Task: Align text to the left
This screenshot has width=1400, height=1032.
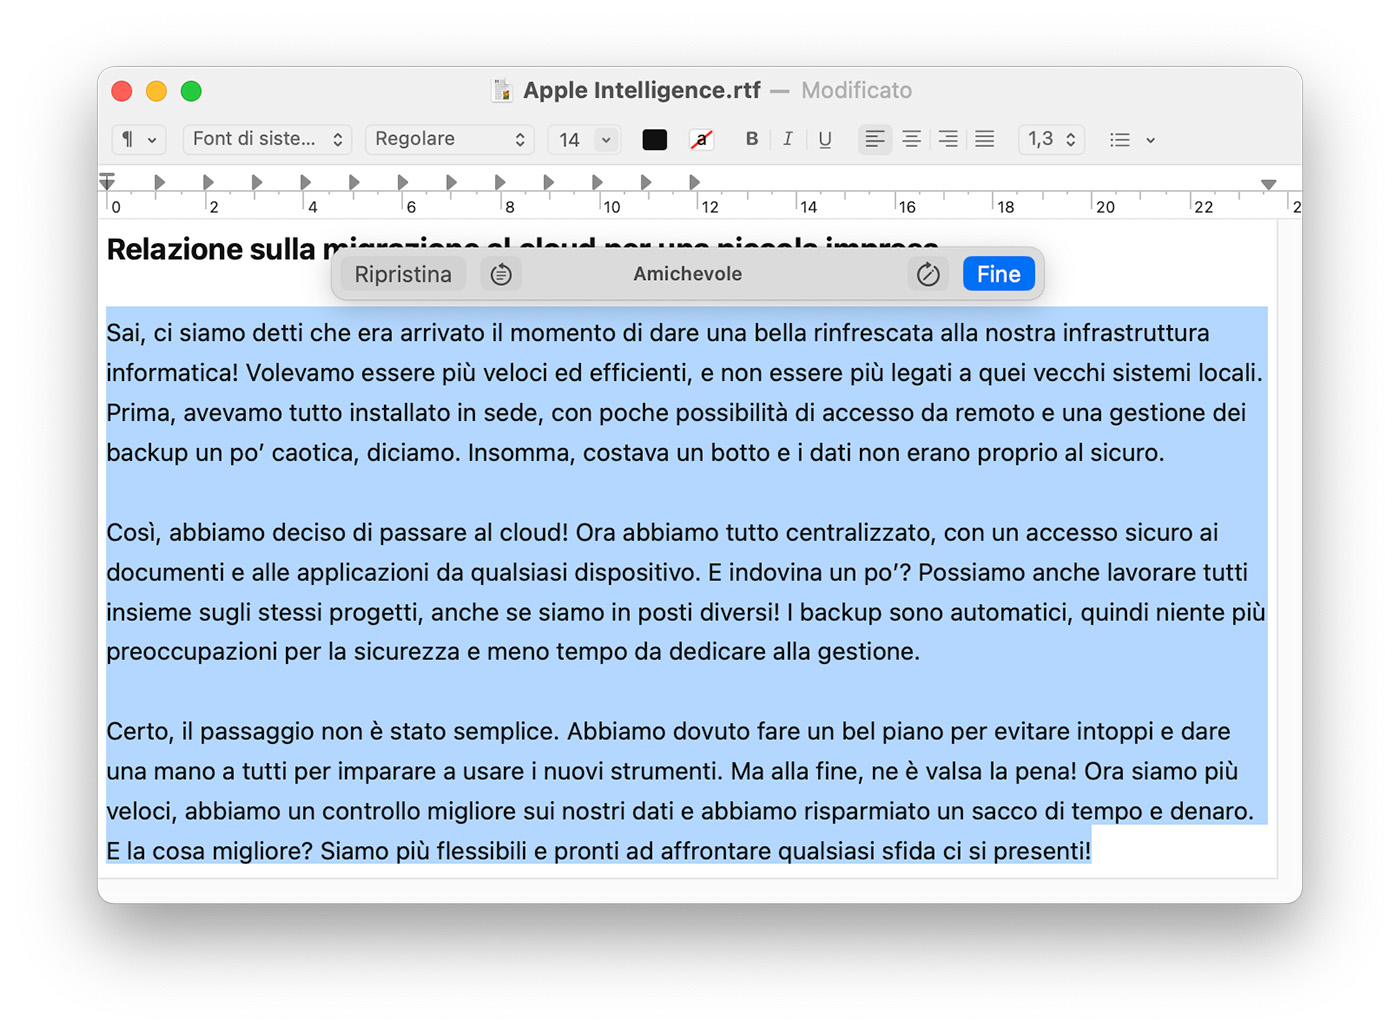Action: (875, 139)
